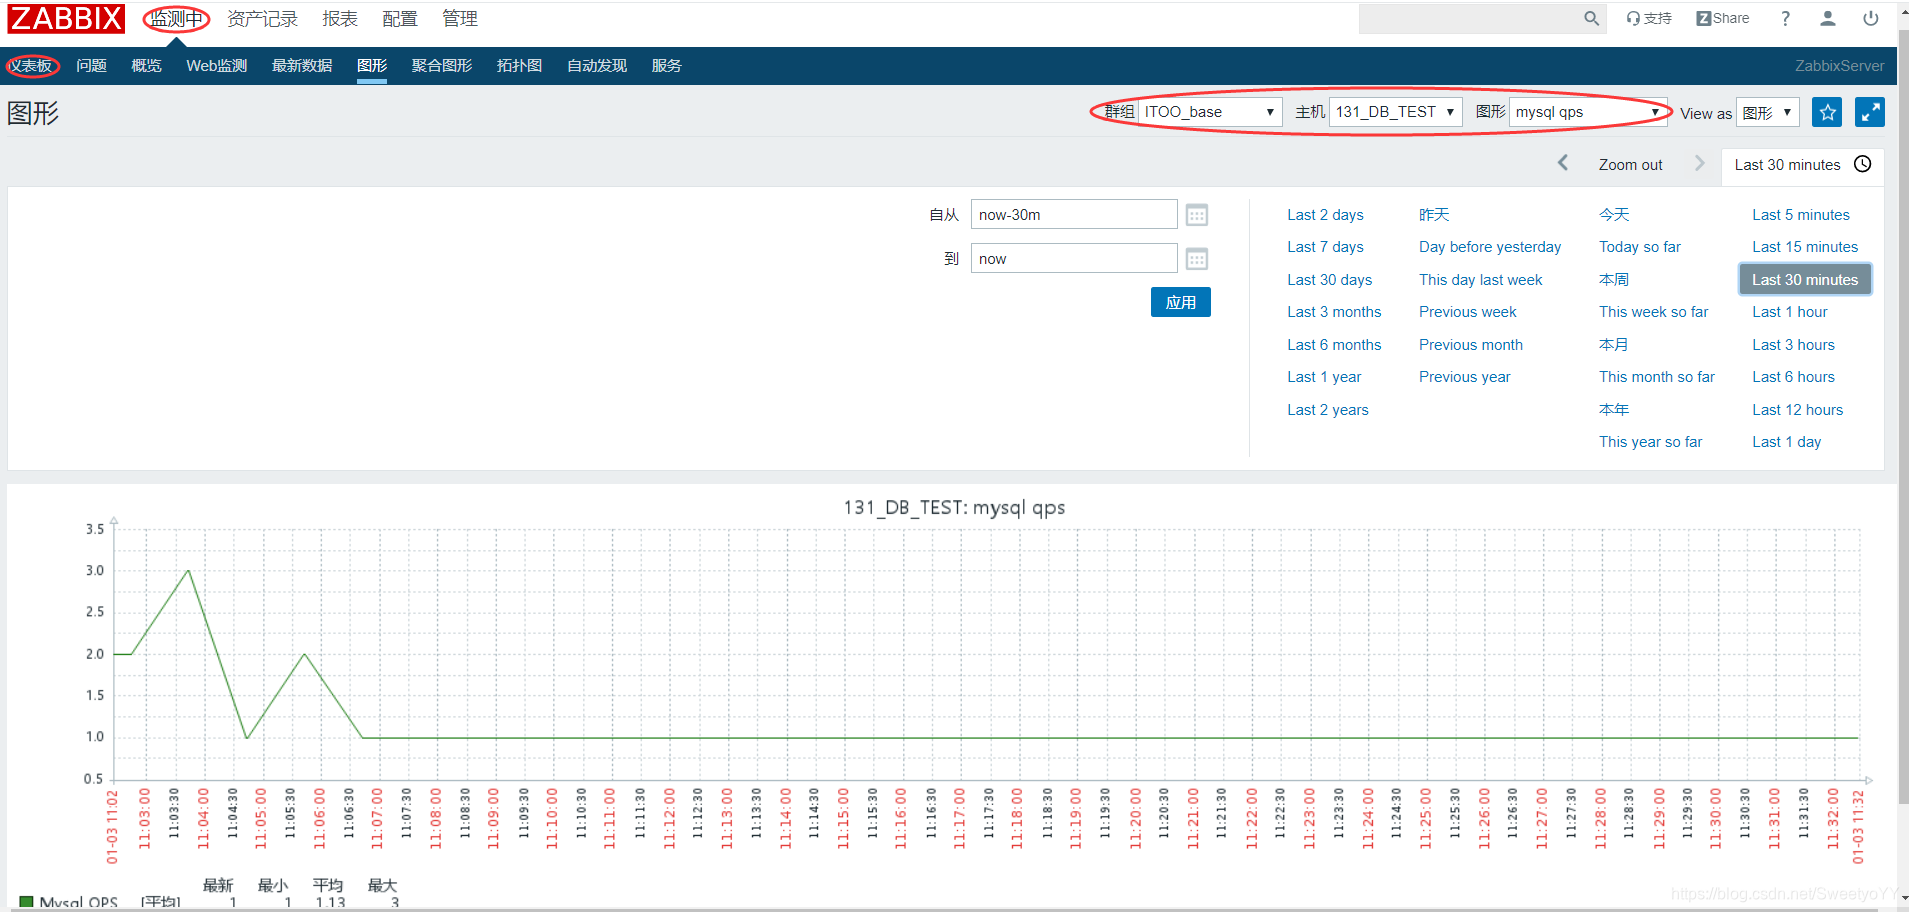Select Last 1 year range
The image size is (1909, 912).
click(1324, 377)
